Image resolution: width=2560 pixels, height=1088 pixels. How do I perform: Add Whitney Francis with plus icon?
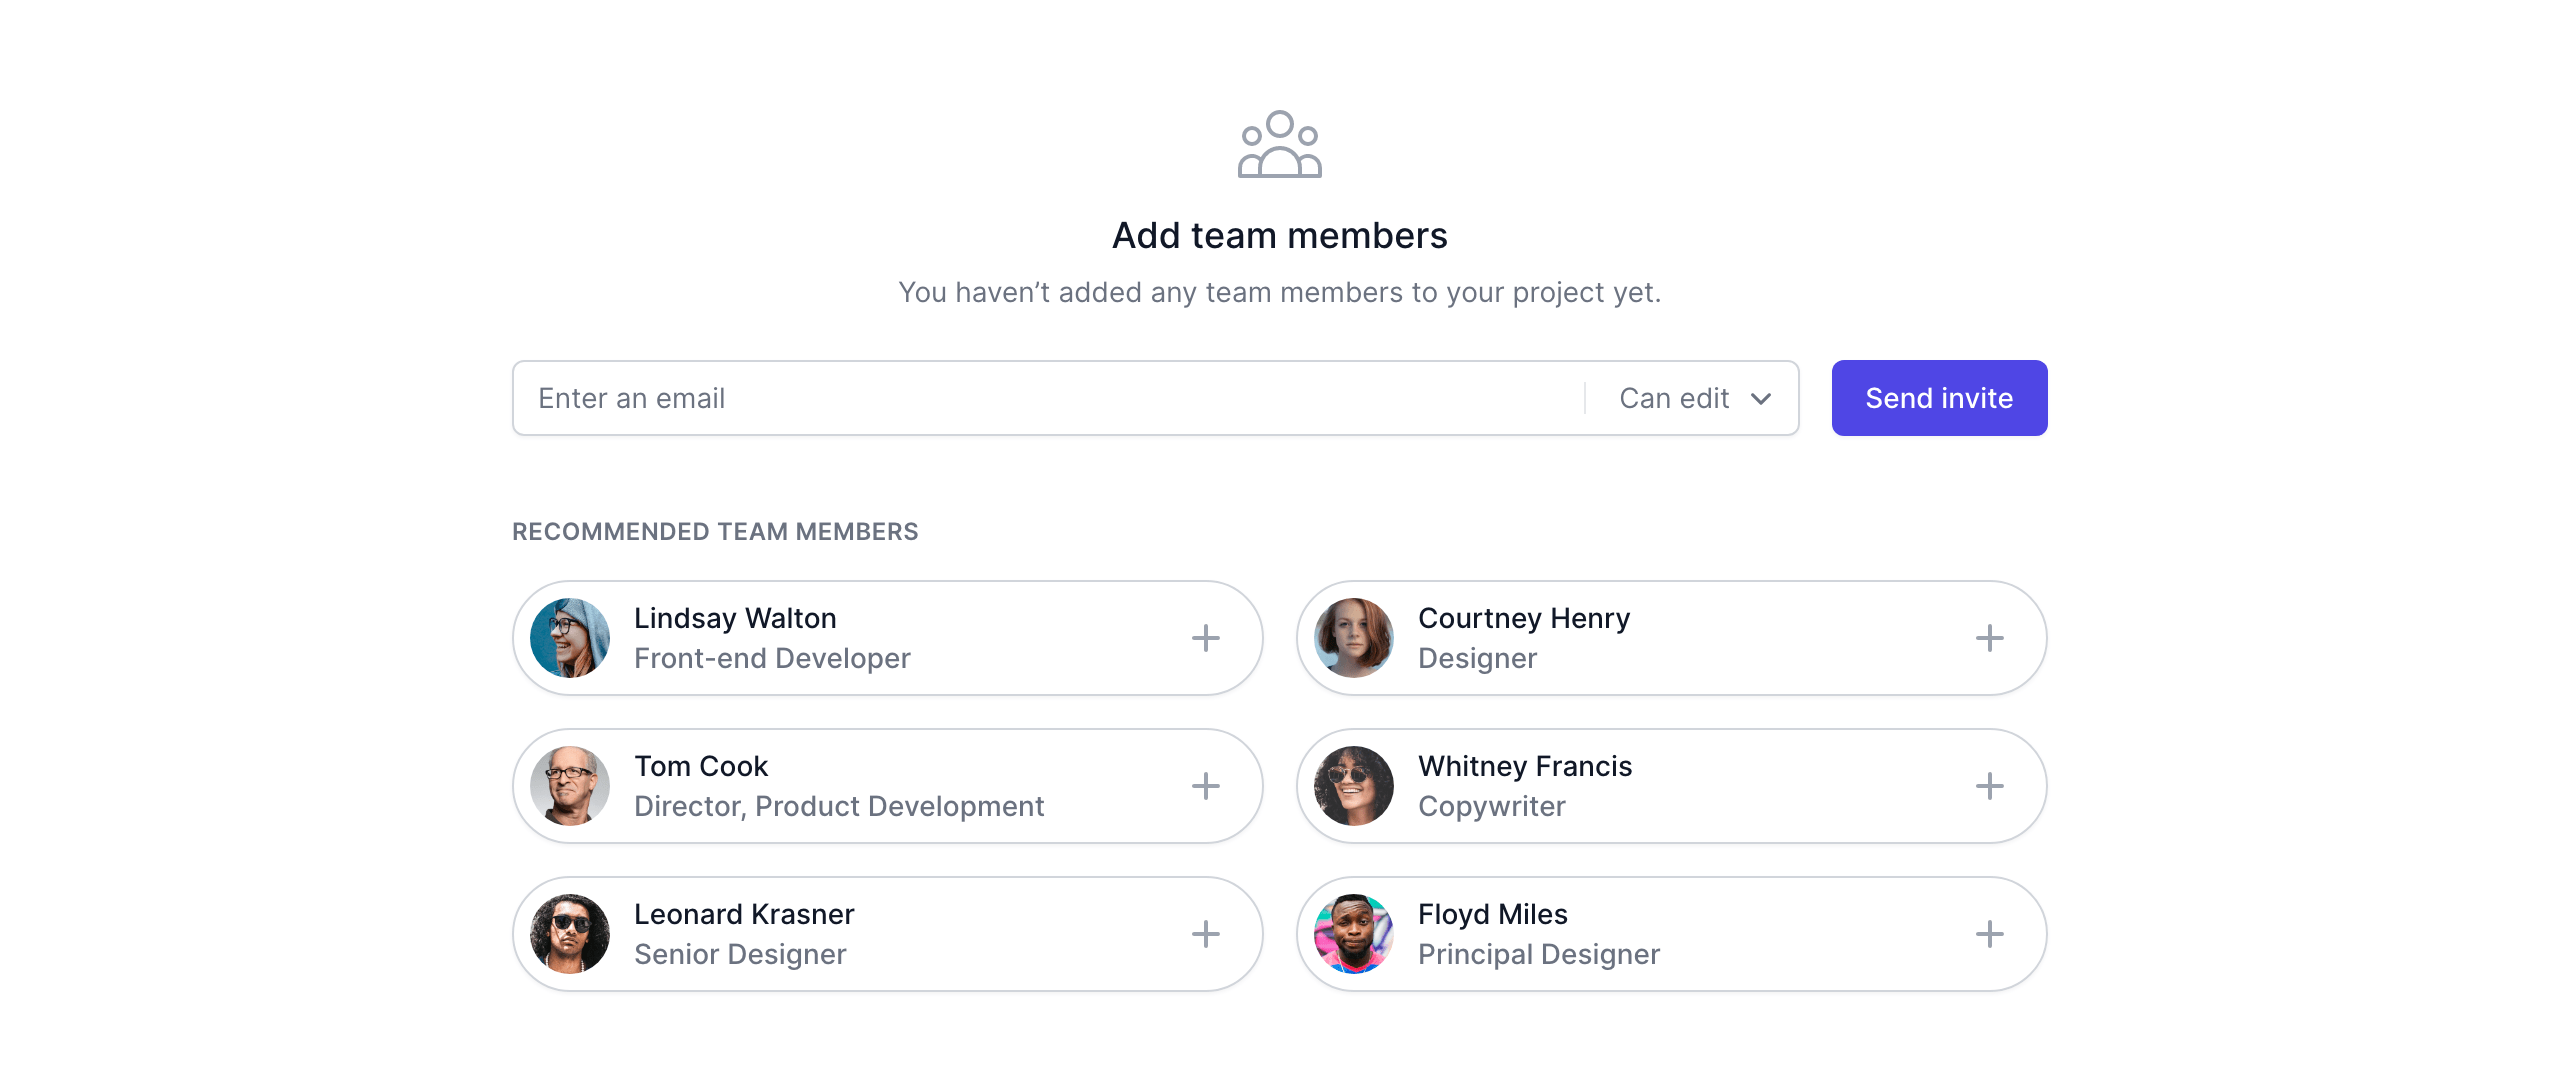(x=1989, y=786)
